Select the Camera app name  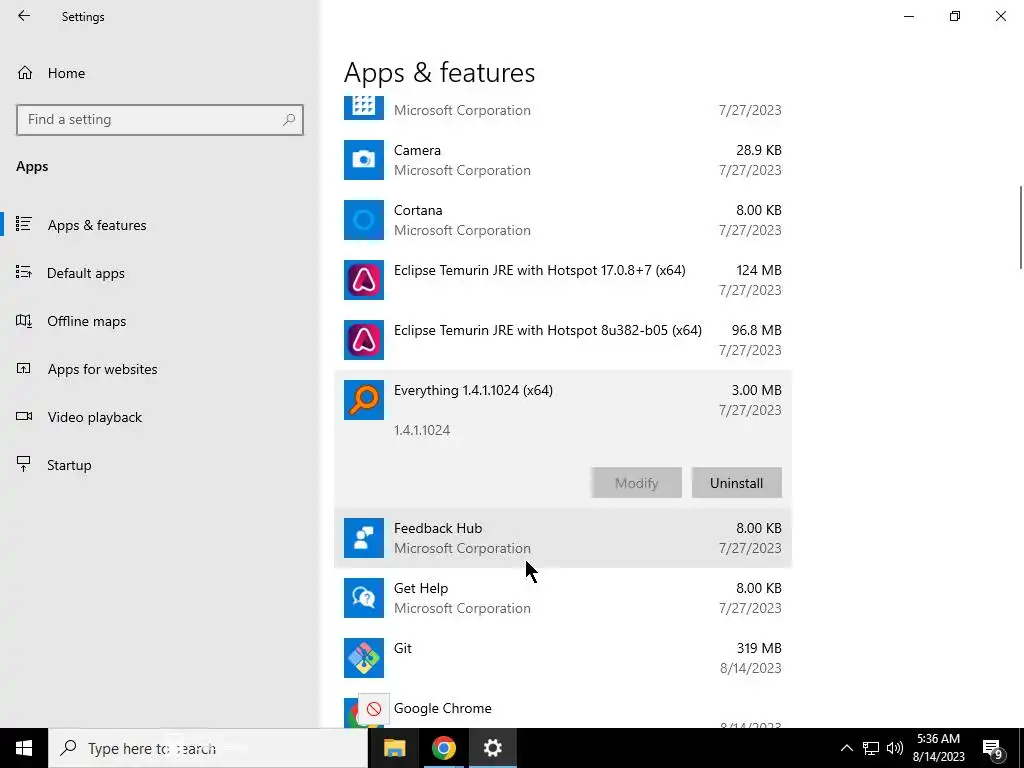point(417,150)
